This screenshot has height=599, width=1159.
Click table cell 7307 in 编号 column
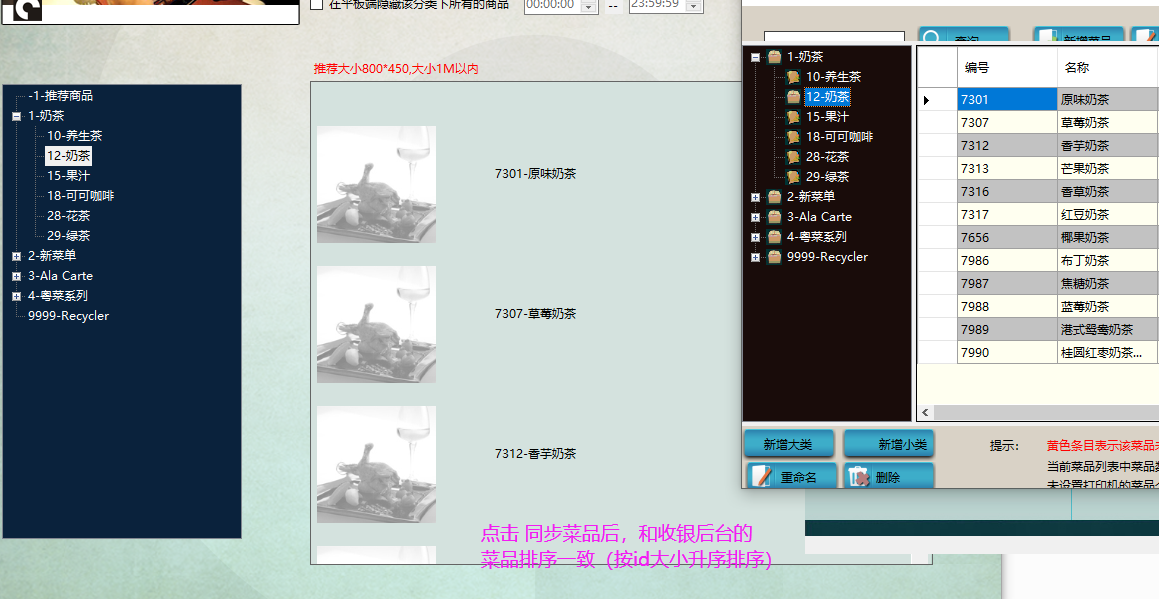[1007, 123]
